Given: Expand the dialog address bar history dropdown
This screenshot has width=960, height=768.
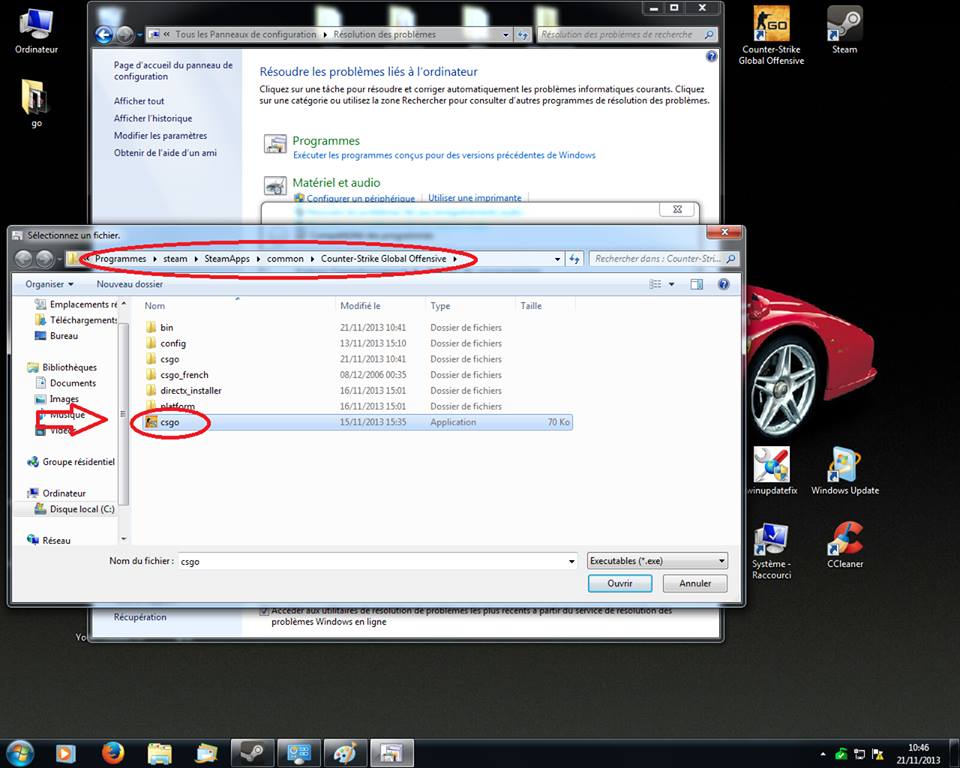Looking at the screenshot, I should pos(557,259).
